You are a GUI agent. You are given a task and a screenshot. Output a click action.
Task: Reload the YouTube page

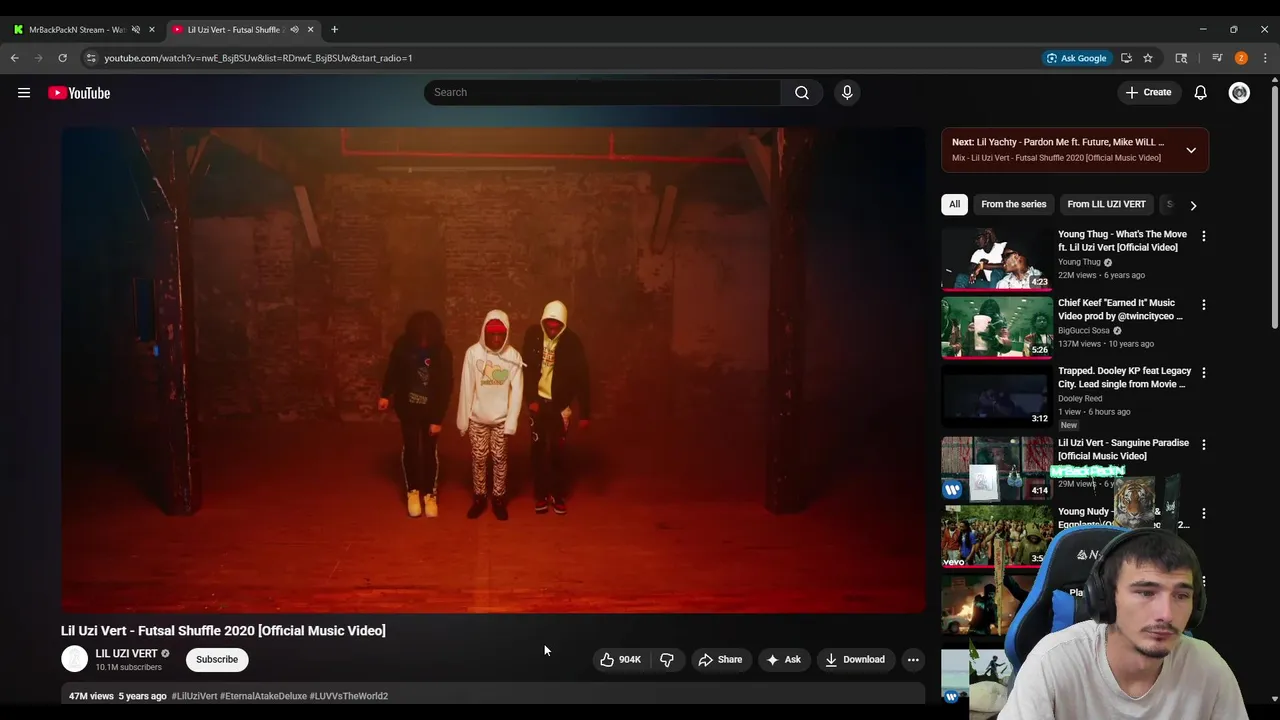[x=62, y=58]
